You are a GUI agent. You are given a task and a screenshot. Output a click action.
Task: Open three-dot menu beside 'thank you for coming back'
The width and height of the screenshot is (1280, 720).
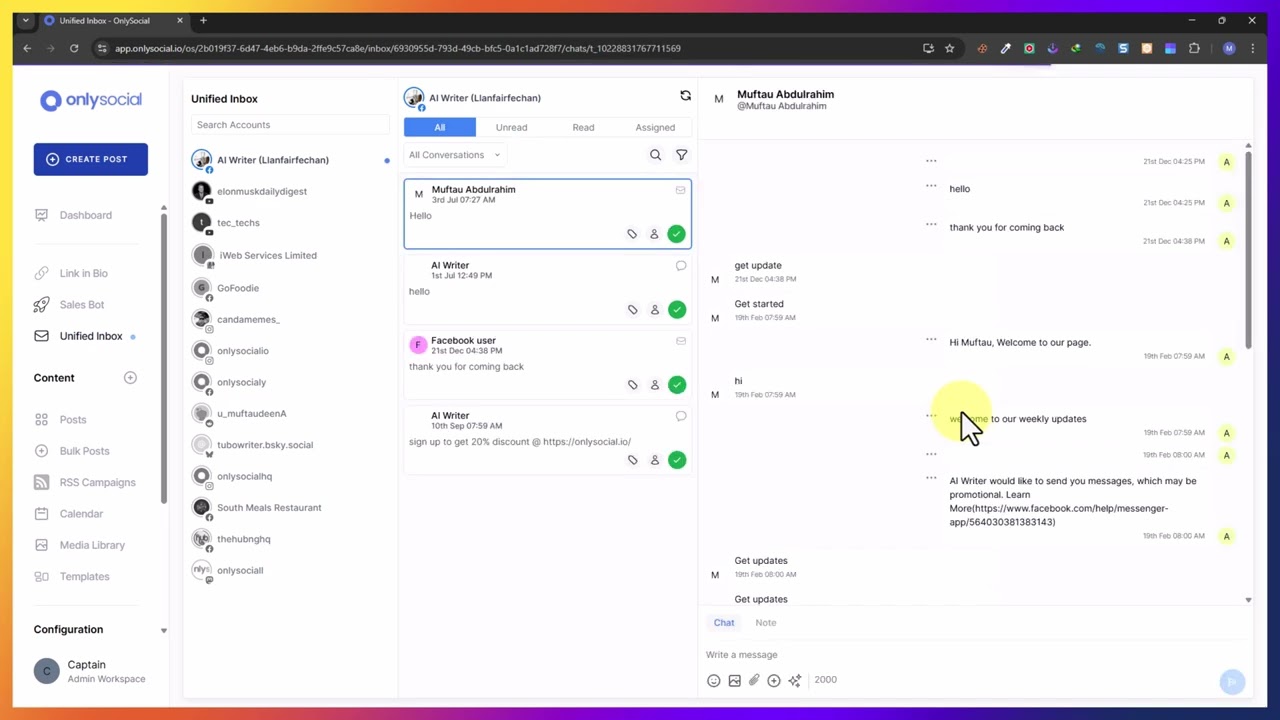(x=931, y=224)
